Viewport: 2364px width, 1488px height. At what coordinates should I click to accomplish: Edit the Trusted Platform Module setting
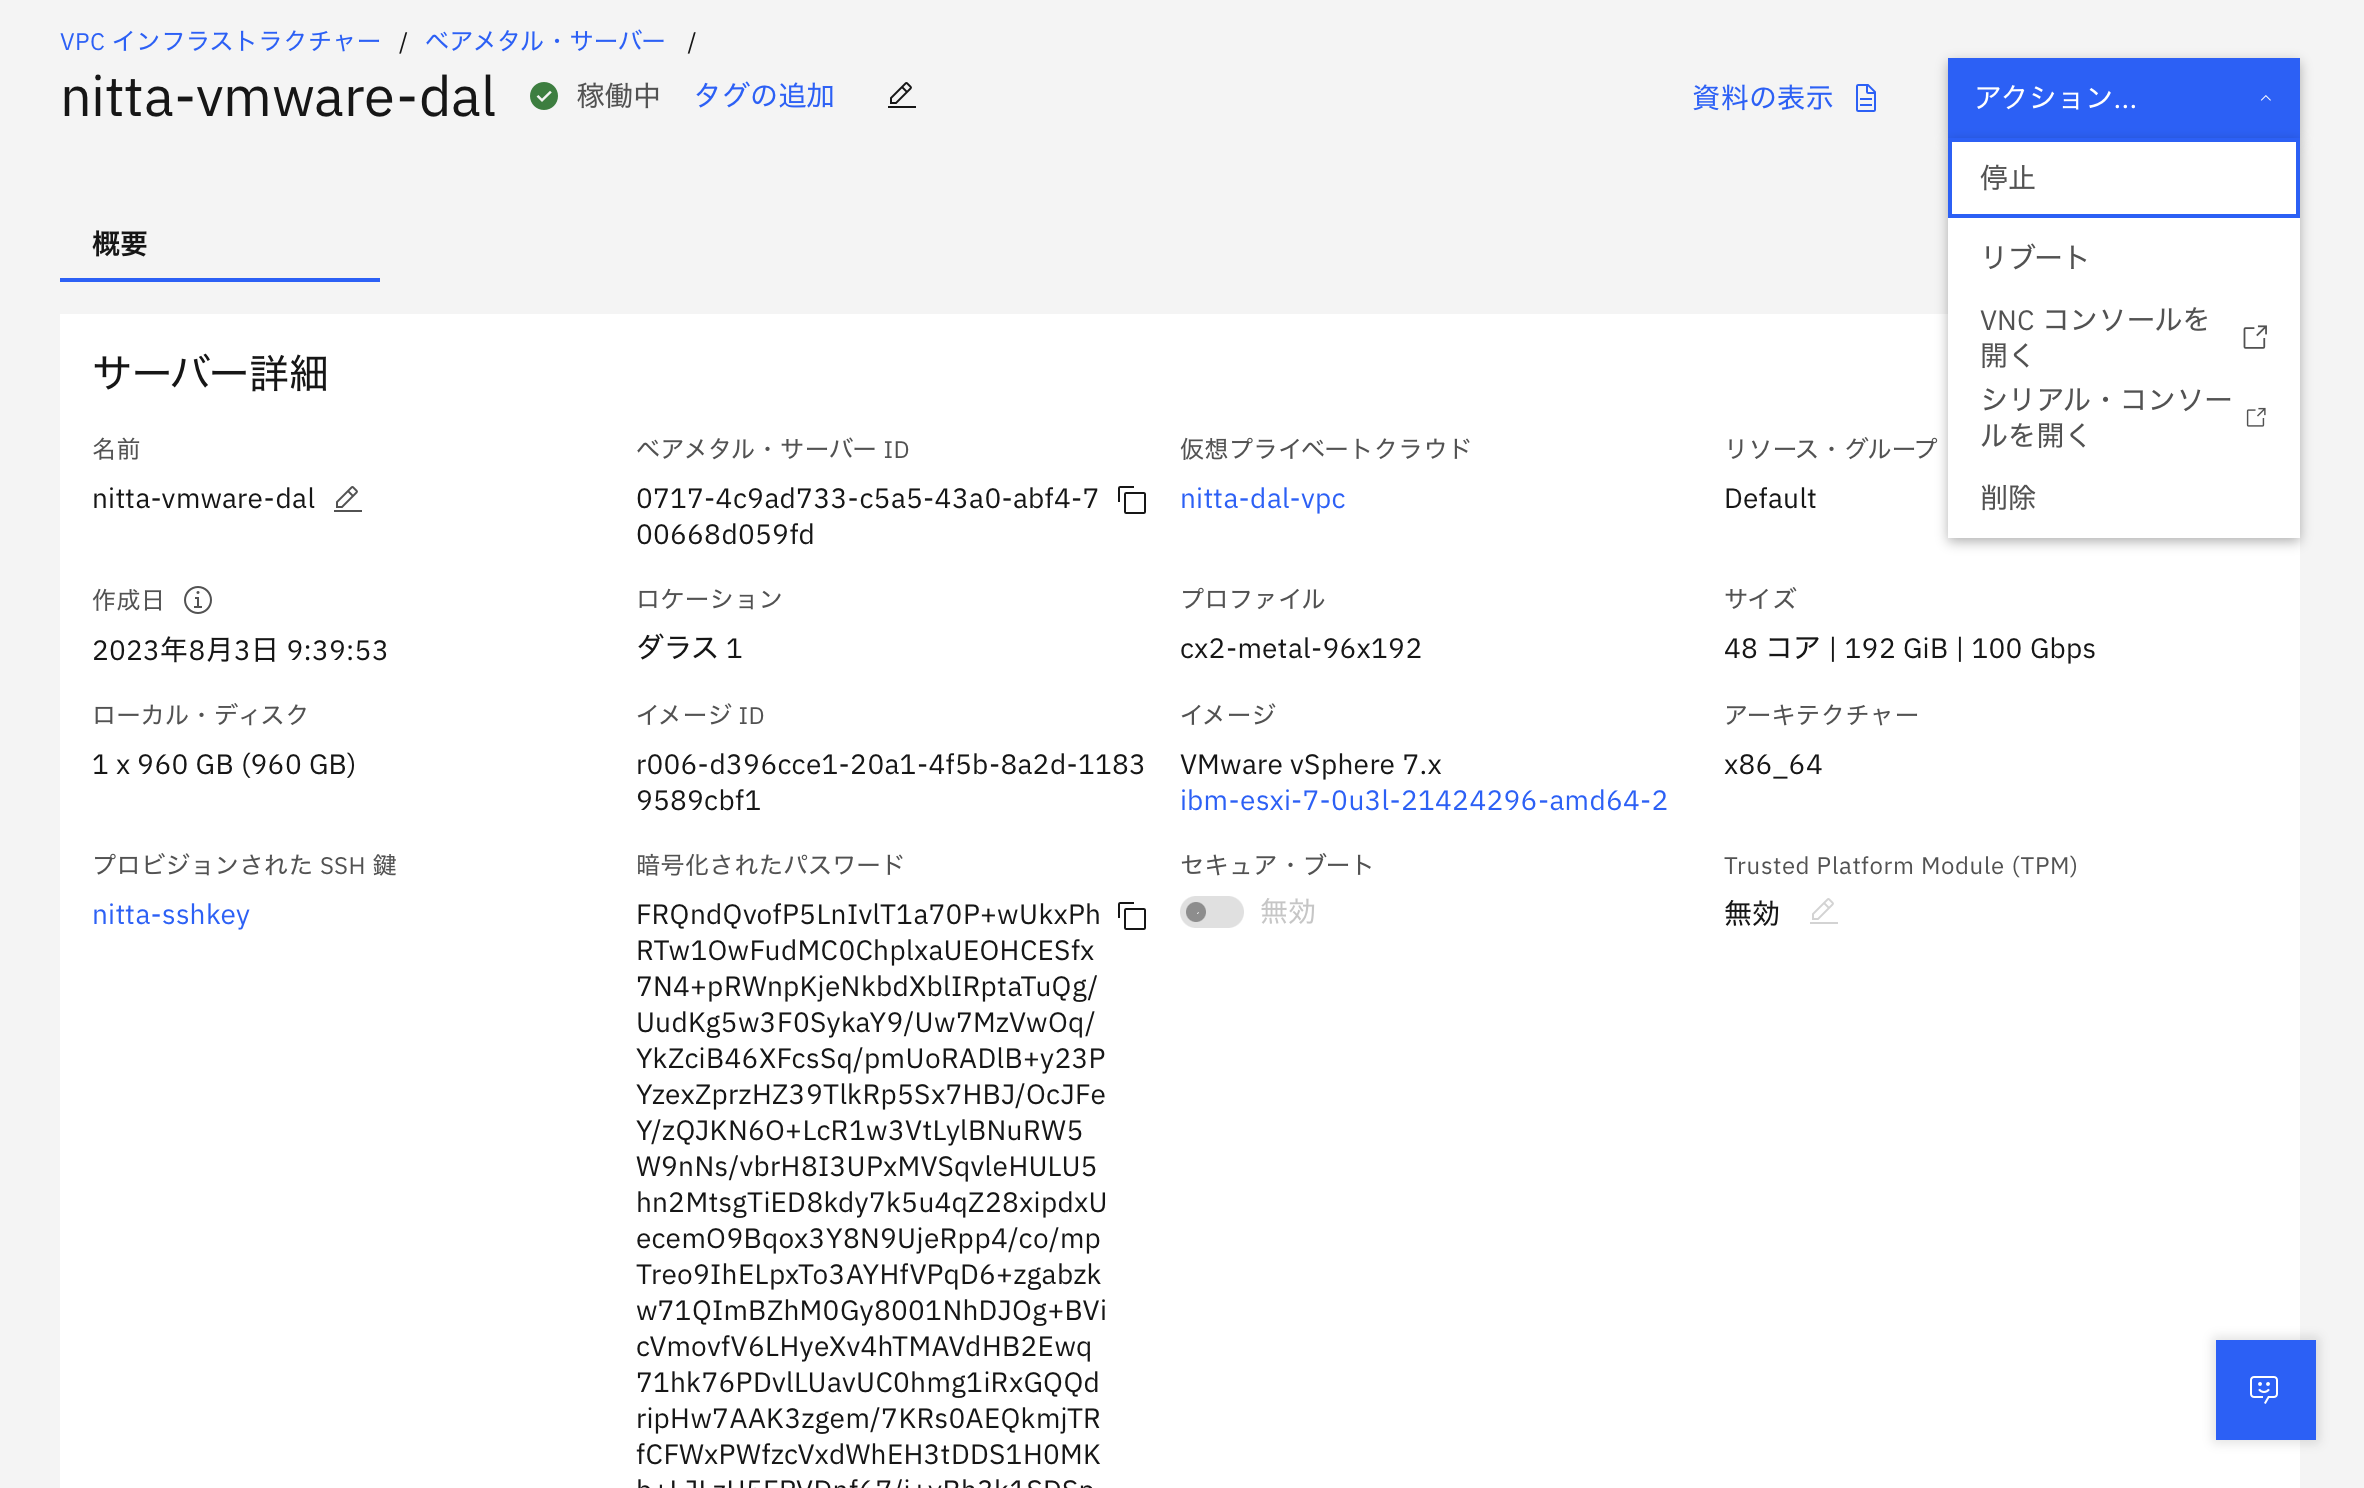1823,913
